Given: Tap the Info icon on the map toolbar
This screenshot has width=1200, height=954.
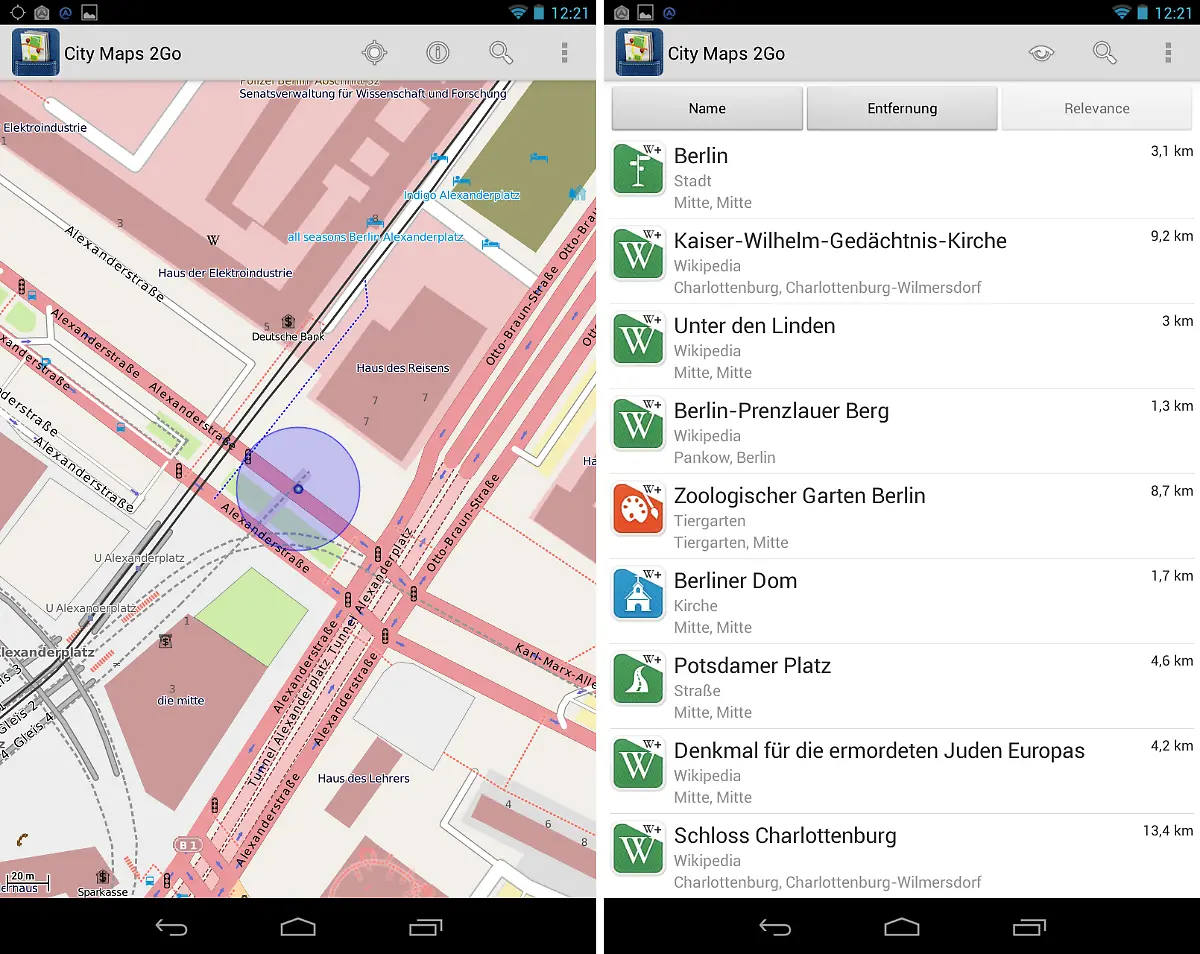Looking at the screenshot, I should [438, 52].
